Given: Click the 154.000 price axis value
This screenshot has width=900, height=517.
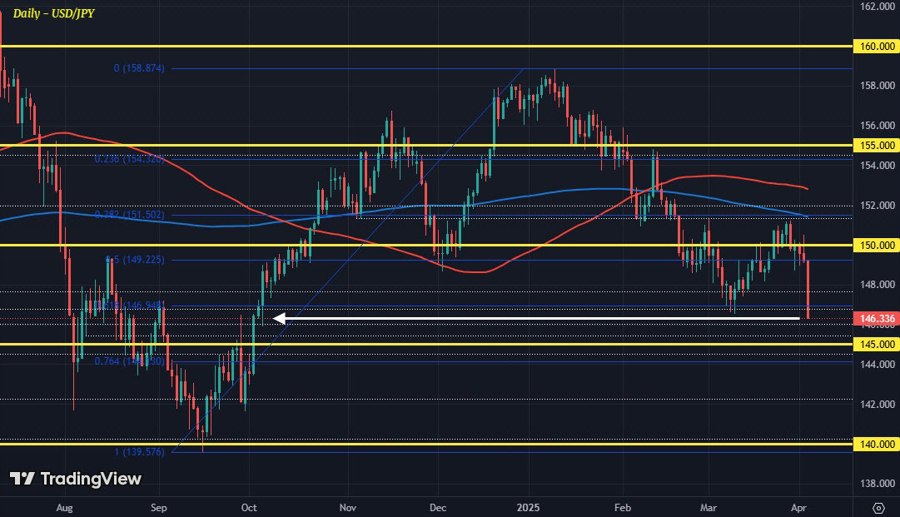Looking at the screenshot, I should coord(878,165).
